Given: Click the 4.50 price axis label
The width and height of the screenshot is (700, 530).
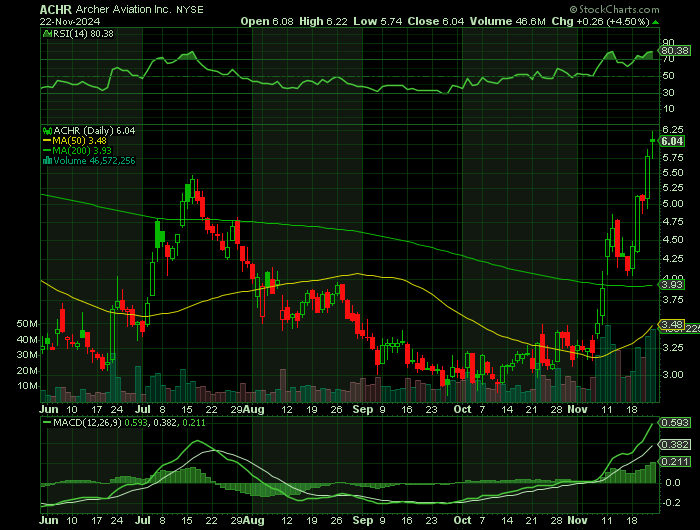Looking at the screenshot, I should coord(673,240).
